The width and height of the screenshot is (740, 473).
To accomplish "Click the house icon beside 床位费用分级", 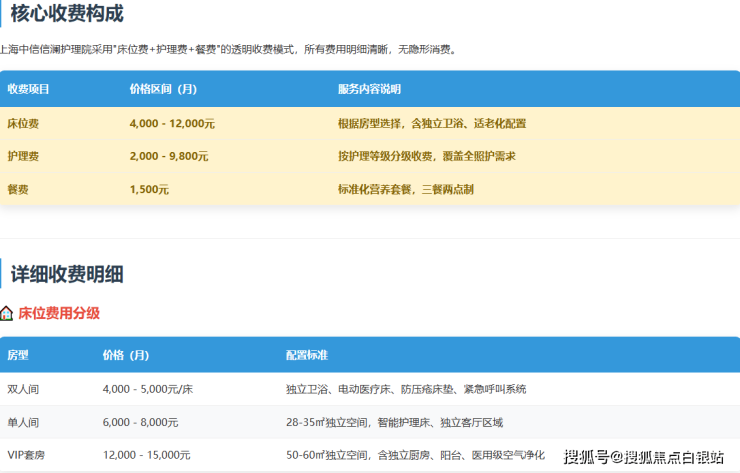I will pyautogui.click(x=7, y=313).
